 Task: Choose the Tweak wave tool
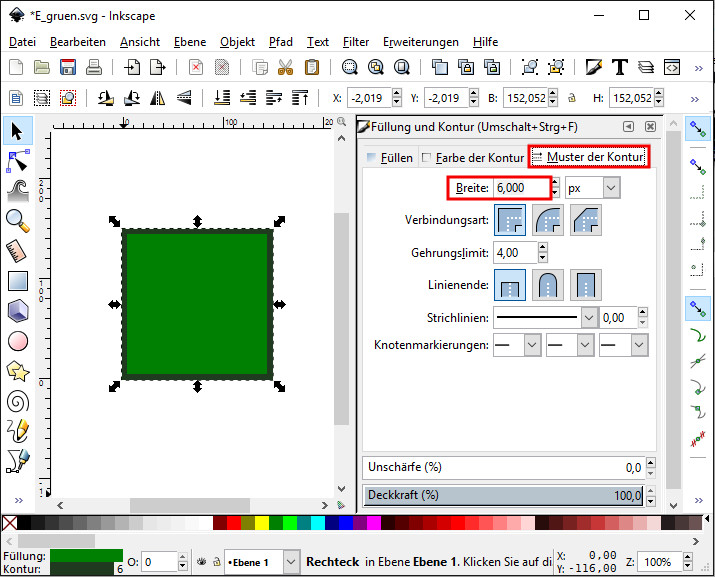point(18,191)
